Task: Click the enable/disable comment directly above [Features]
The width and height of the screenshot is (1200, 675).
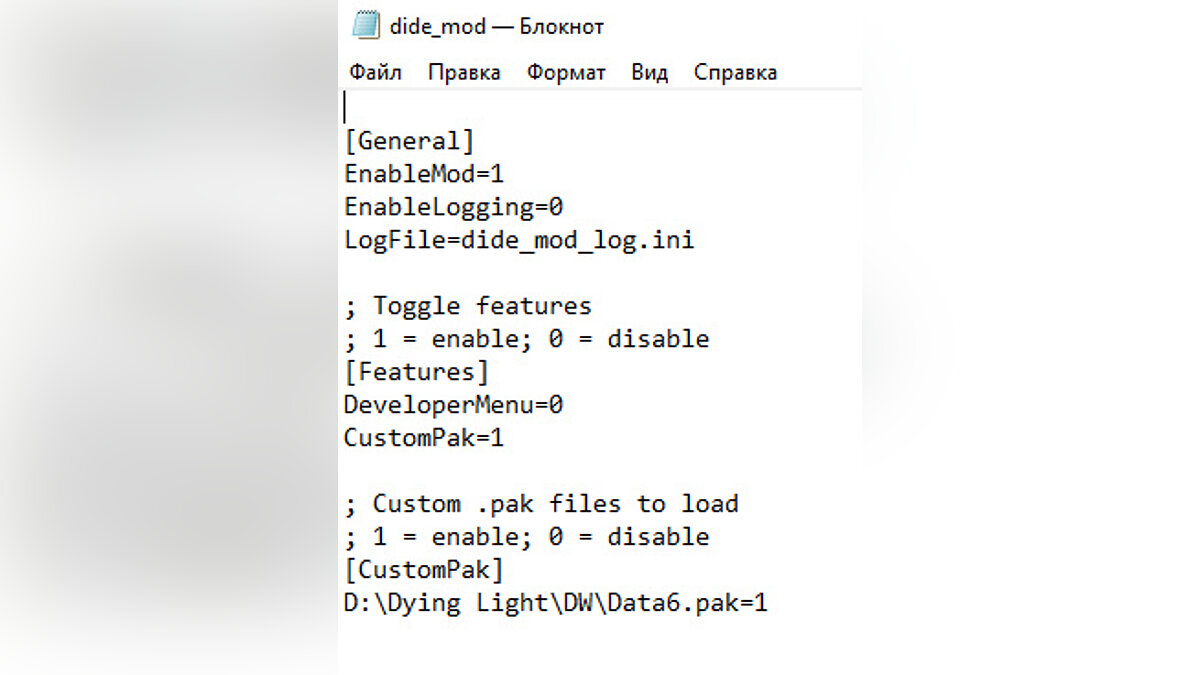Action: click(526, 339)
